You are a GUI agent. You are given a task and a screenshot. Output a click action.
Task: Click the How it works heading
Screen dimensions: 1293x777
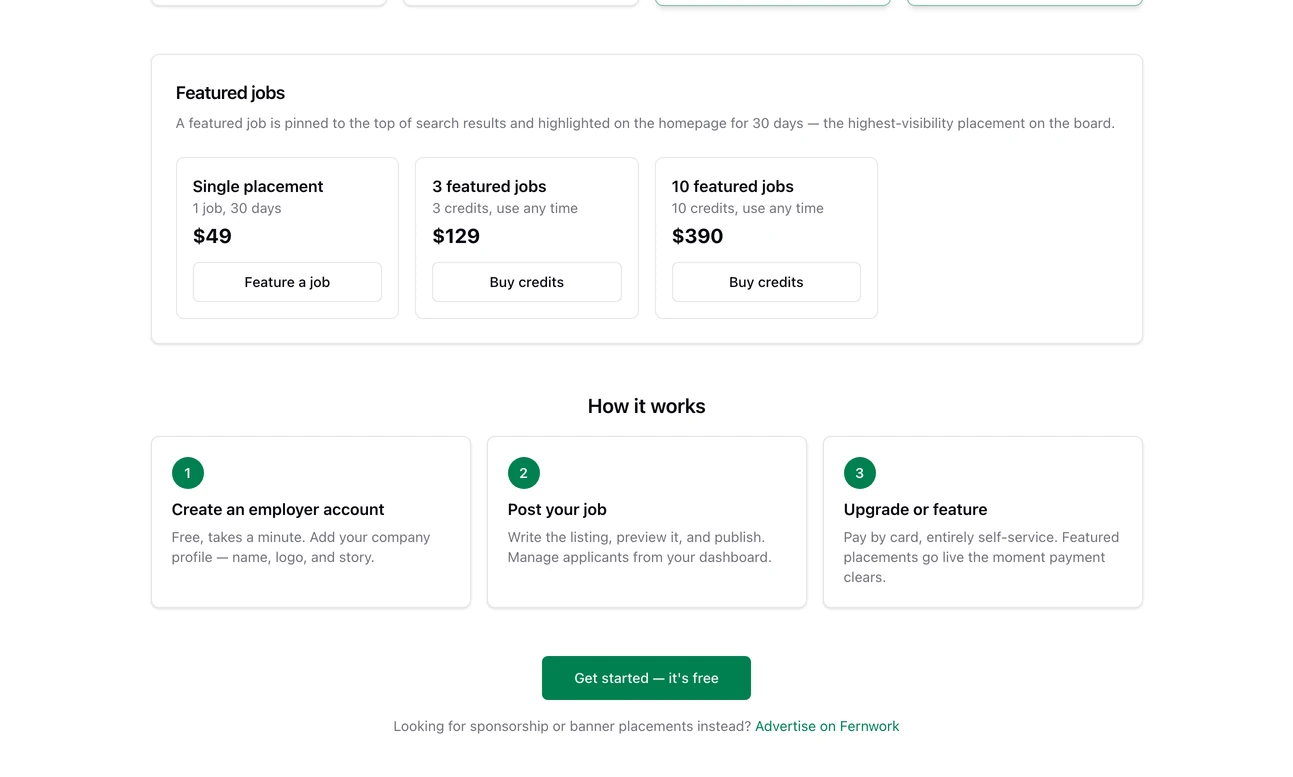pos(647,406)
